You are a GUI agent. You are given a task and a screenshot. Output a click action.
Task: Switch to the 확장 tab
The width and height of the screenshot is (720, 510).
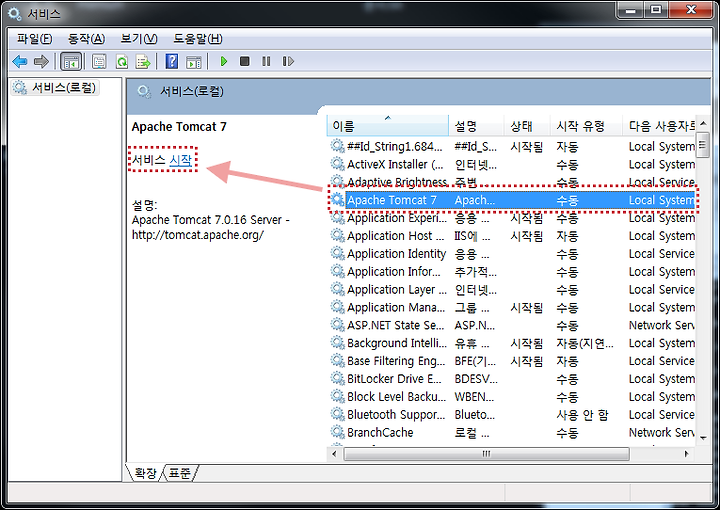click(x=145, y=473)
